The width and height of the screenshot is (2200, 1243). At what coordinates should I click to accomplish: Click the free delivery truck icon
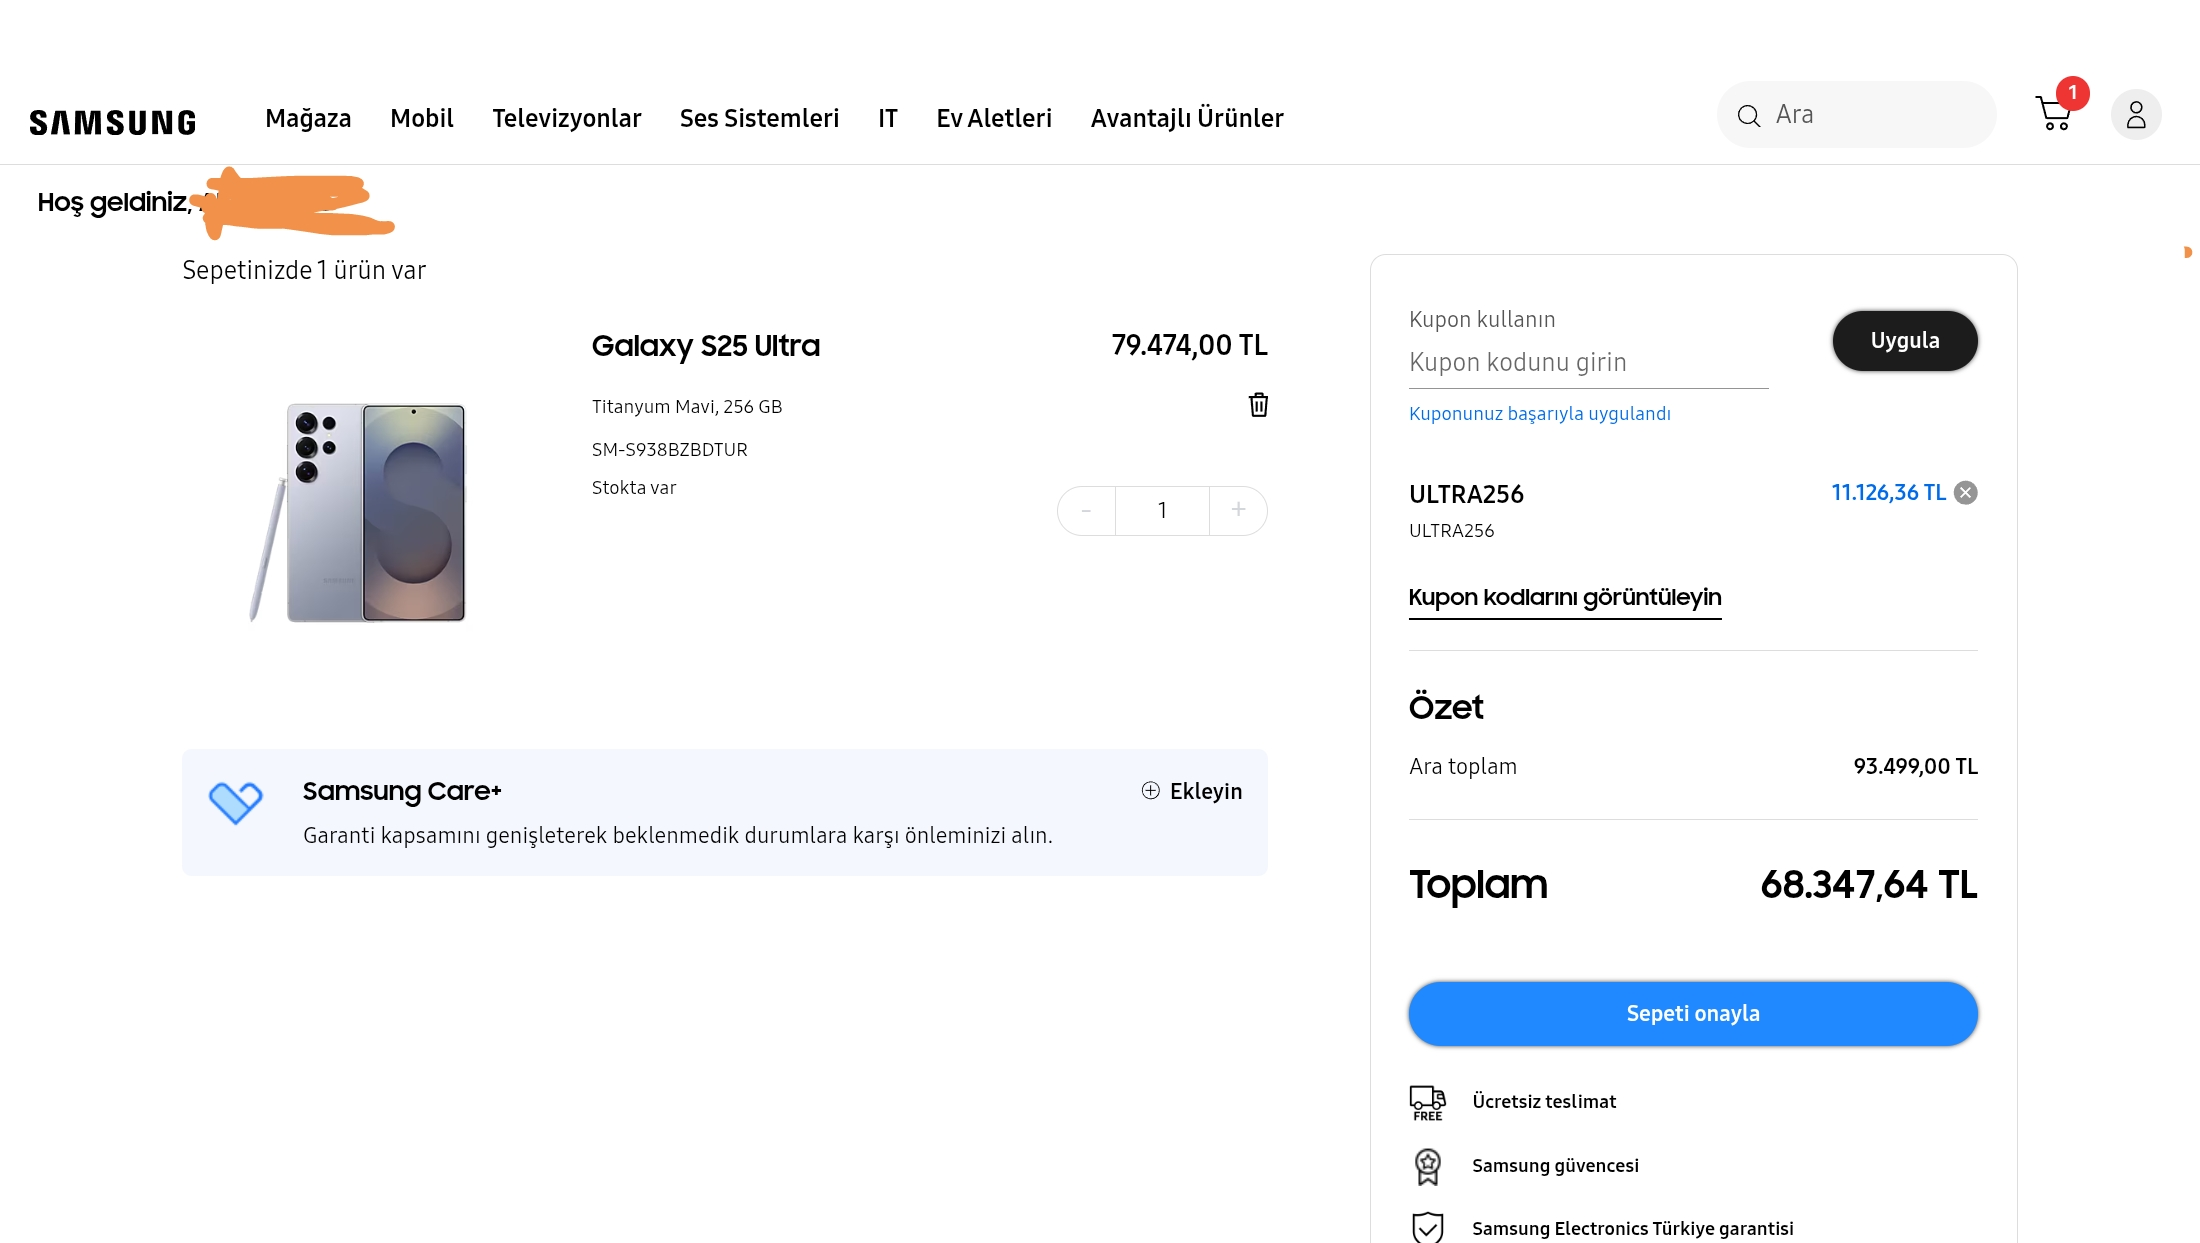[1427, 1102]
